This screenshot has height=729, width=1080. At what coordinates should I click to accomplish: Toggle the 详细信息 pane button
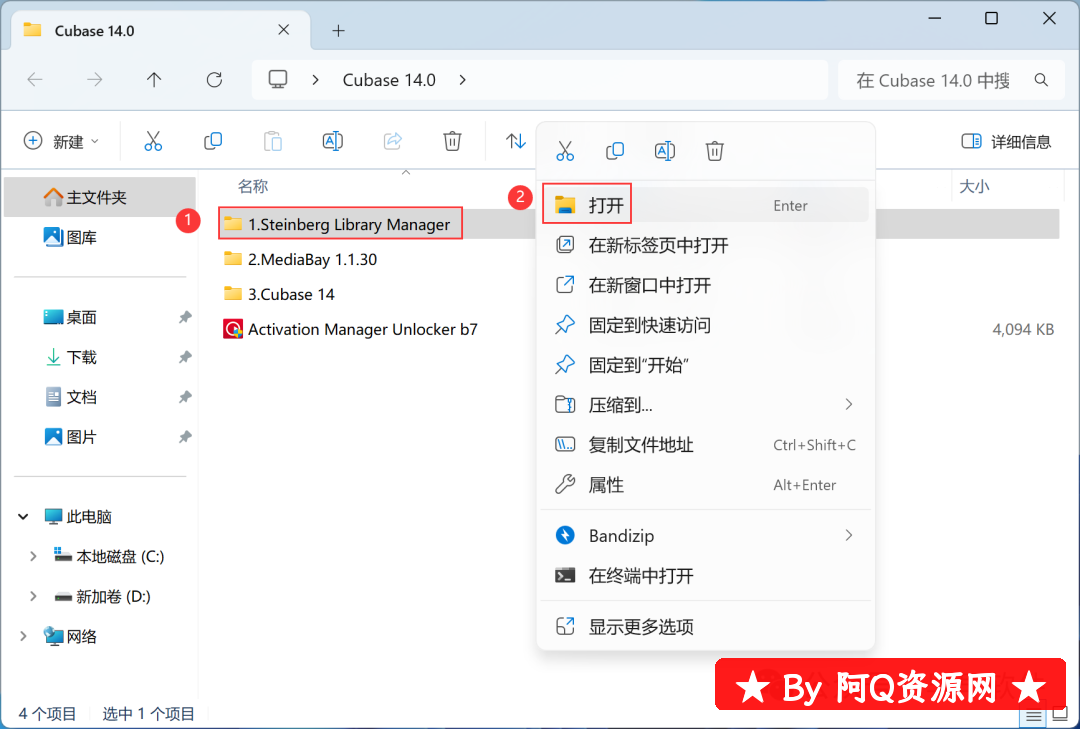point(1006,141)
